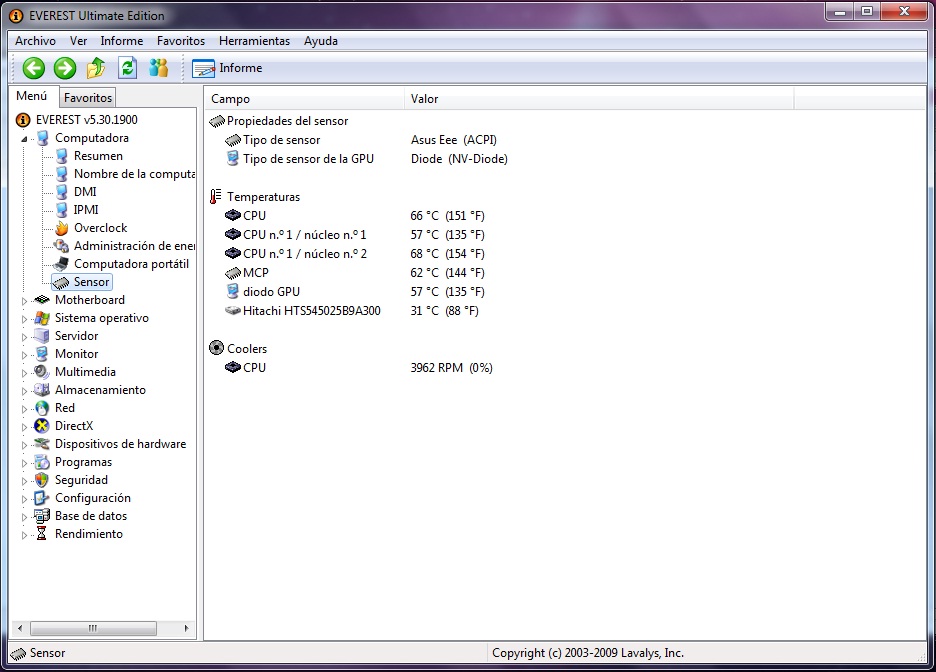The image size is (936, 672).
Task: Expand the Motherboard tree node
Action: [25, 300]
